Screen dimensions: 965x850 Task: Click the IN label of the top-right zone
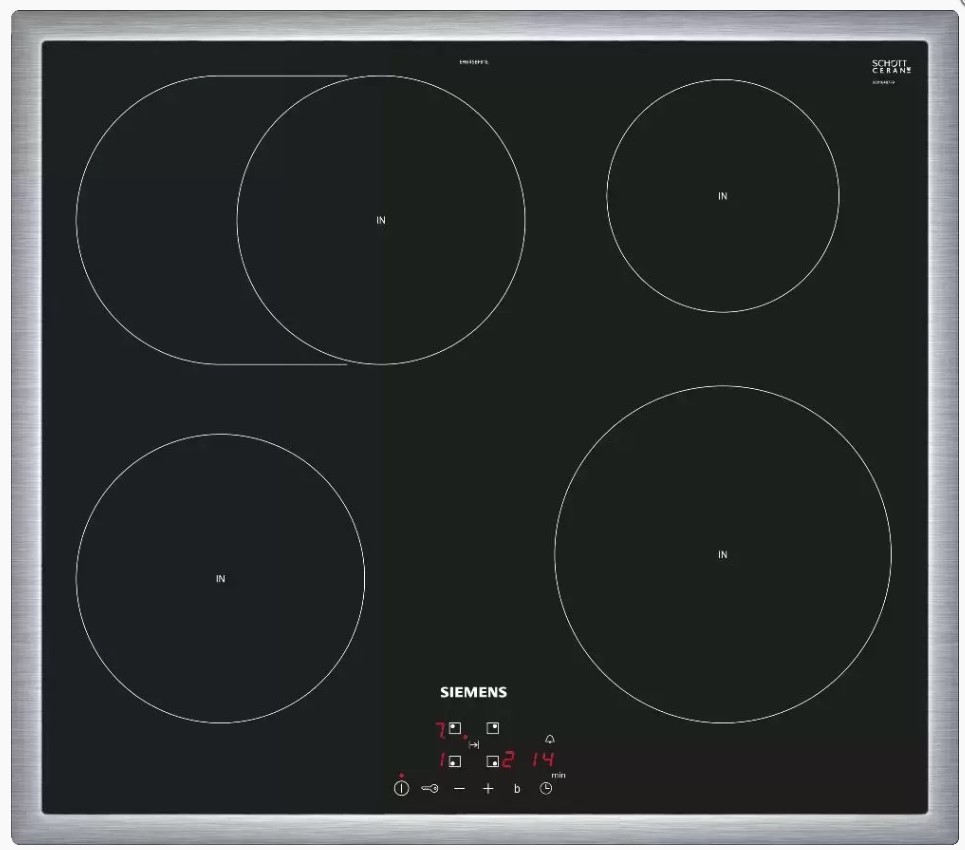[722, 196]
